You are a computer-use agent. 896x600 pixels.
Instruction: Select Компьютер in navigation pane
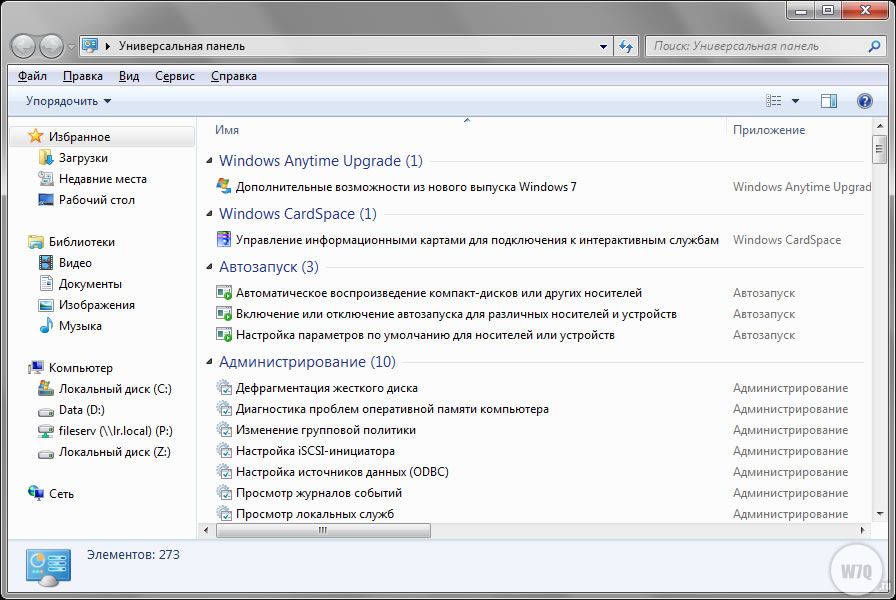tap(81, 367)
